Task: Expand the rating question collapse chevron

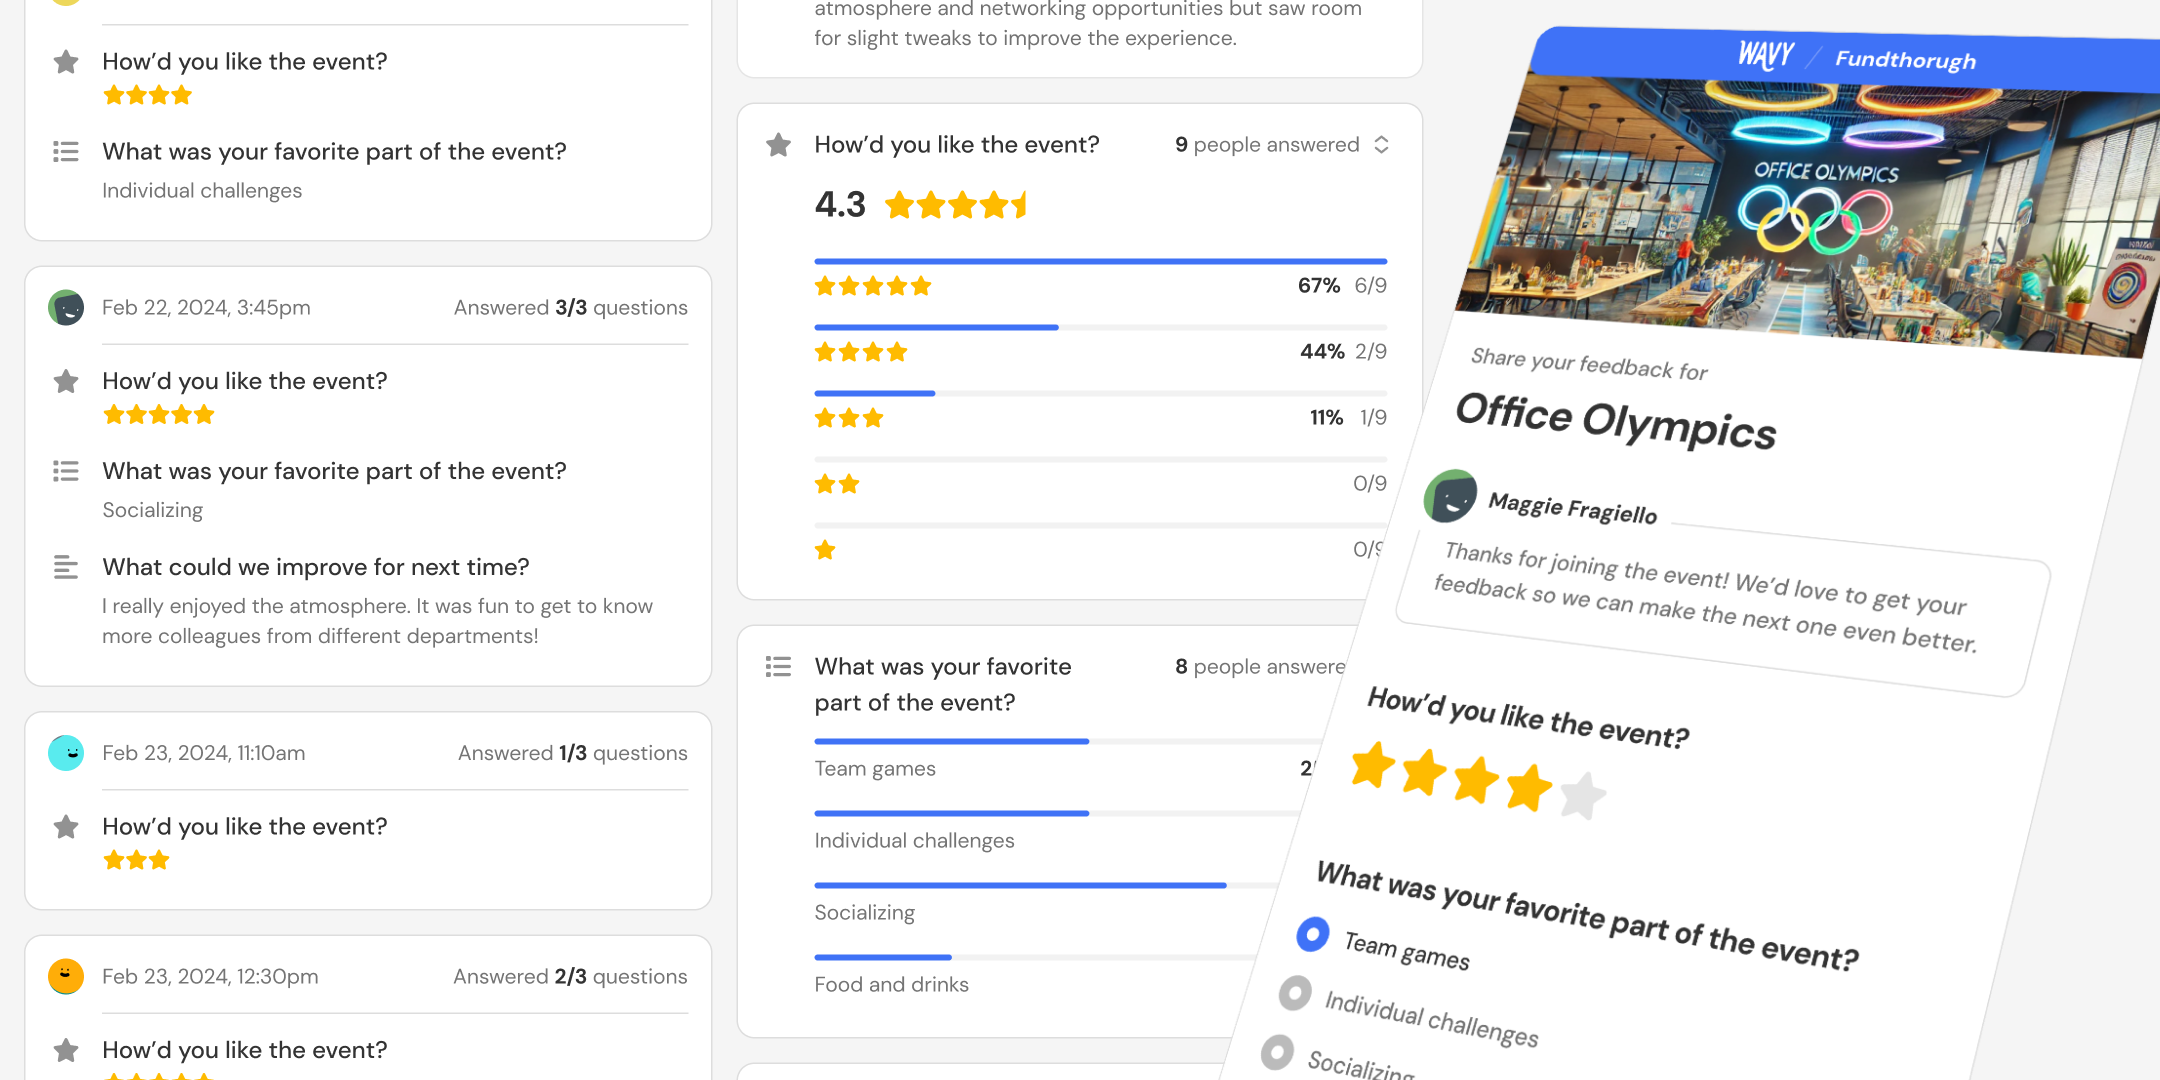Action: [1381, 145]
